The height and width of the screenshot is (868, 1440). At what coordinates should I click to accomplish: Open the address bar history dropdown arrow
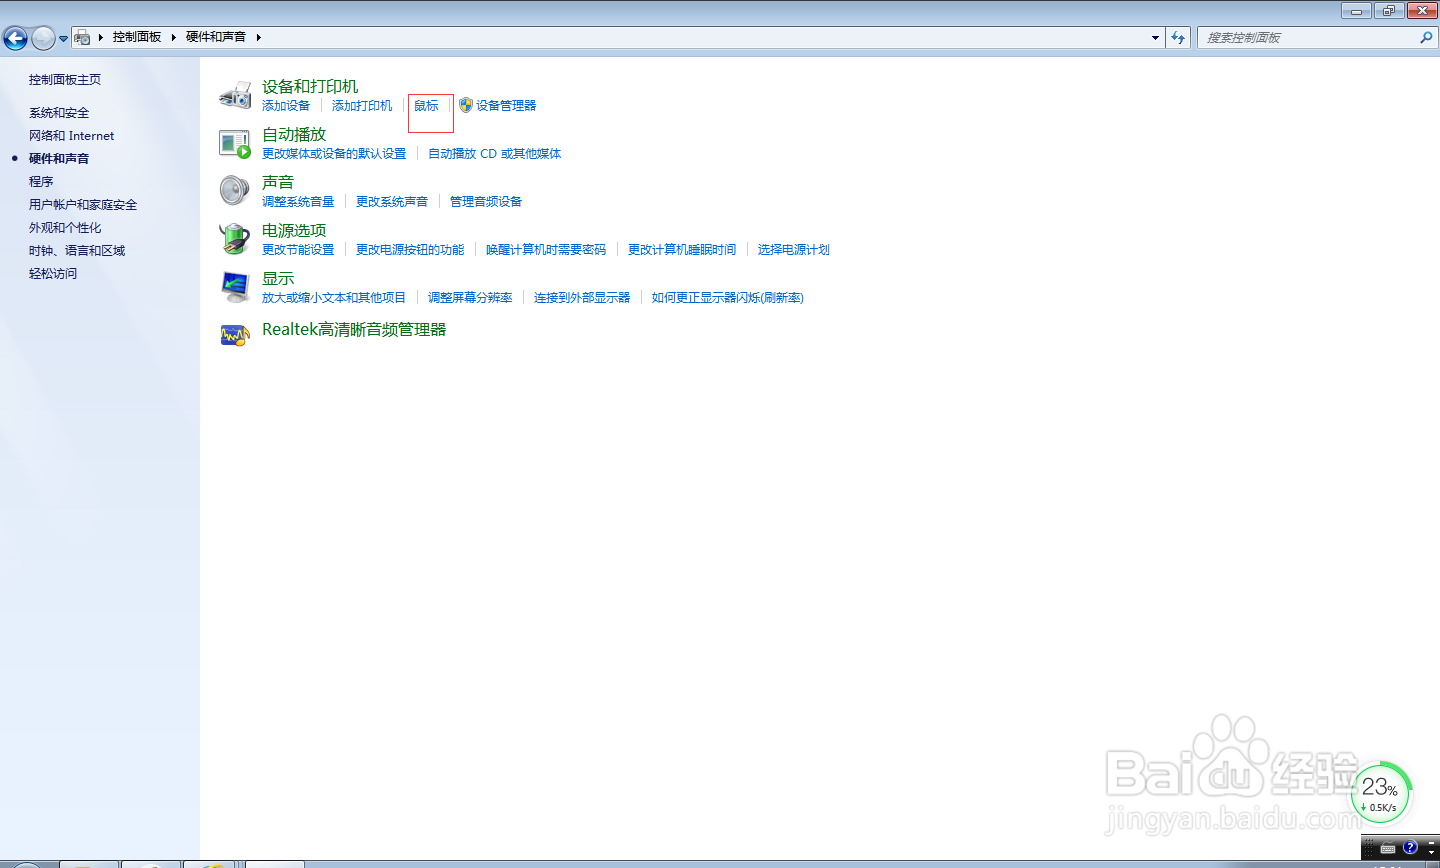click(x=1155, y=37)
